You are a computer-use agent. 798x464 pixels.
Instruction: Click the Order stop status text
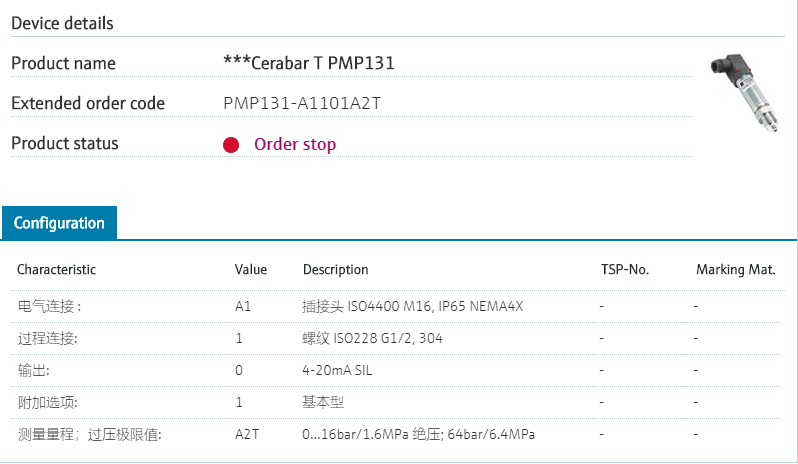coord(295,144)
